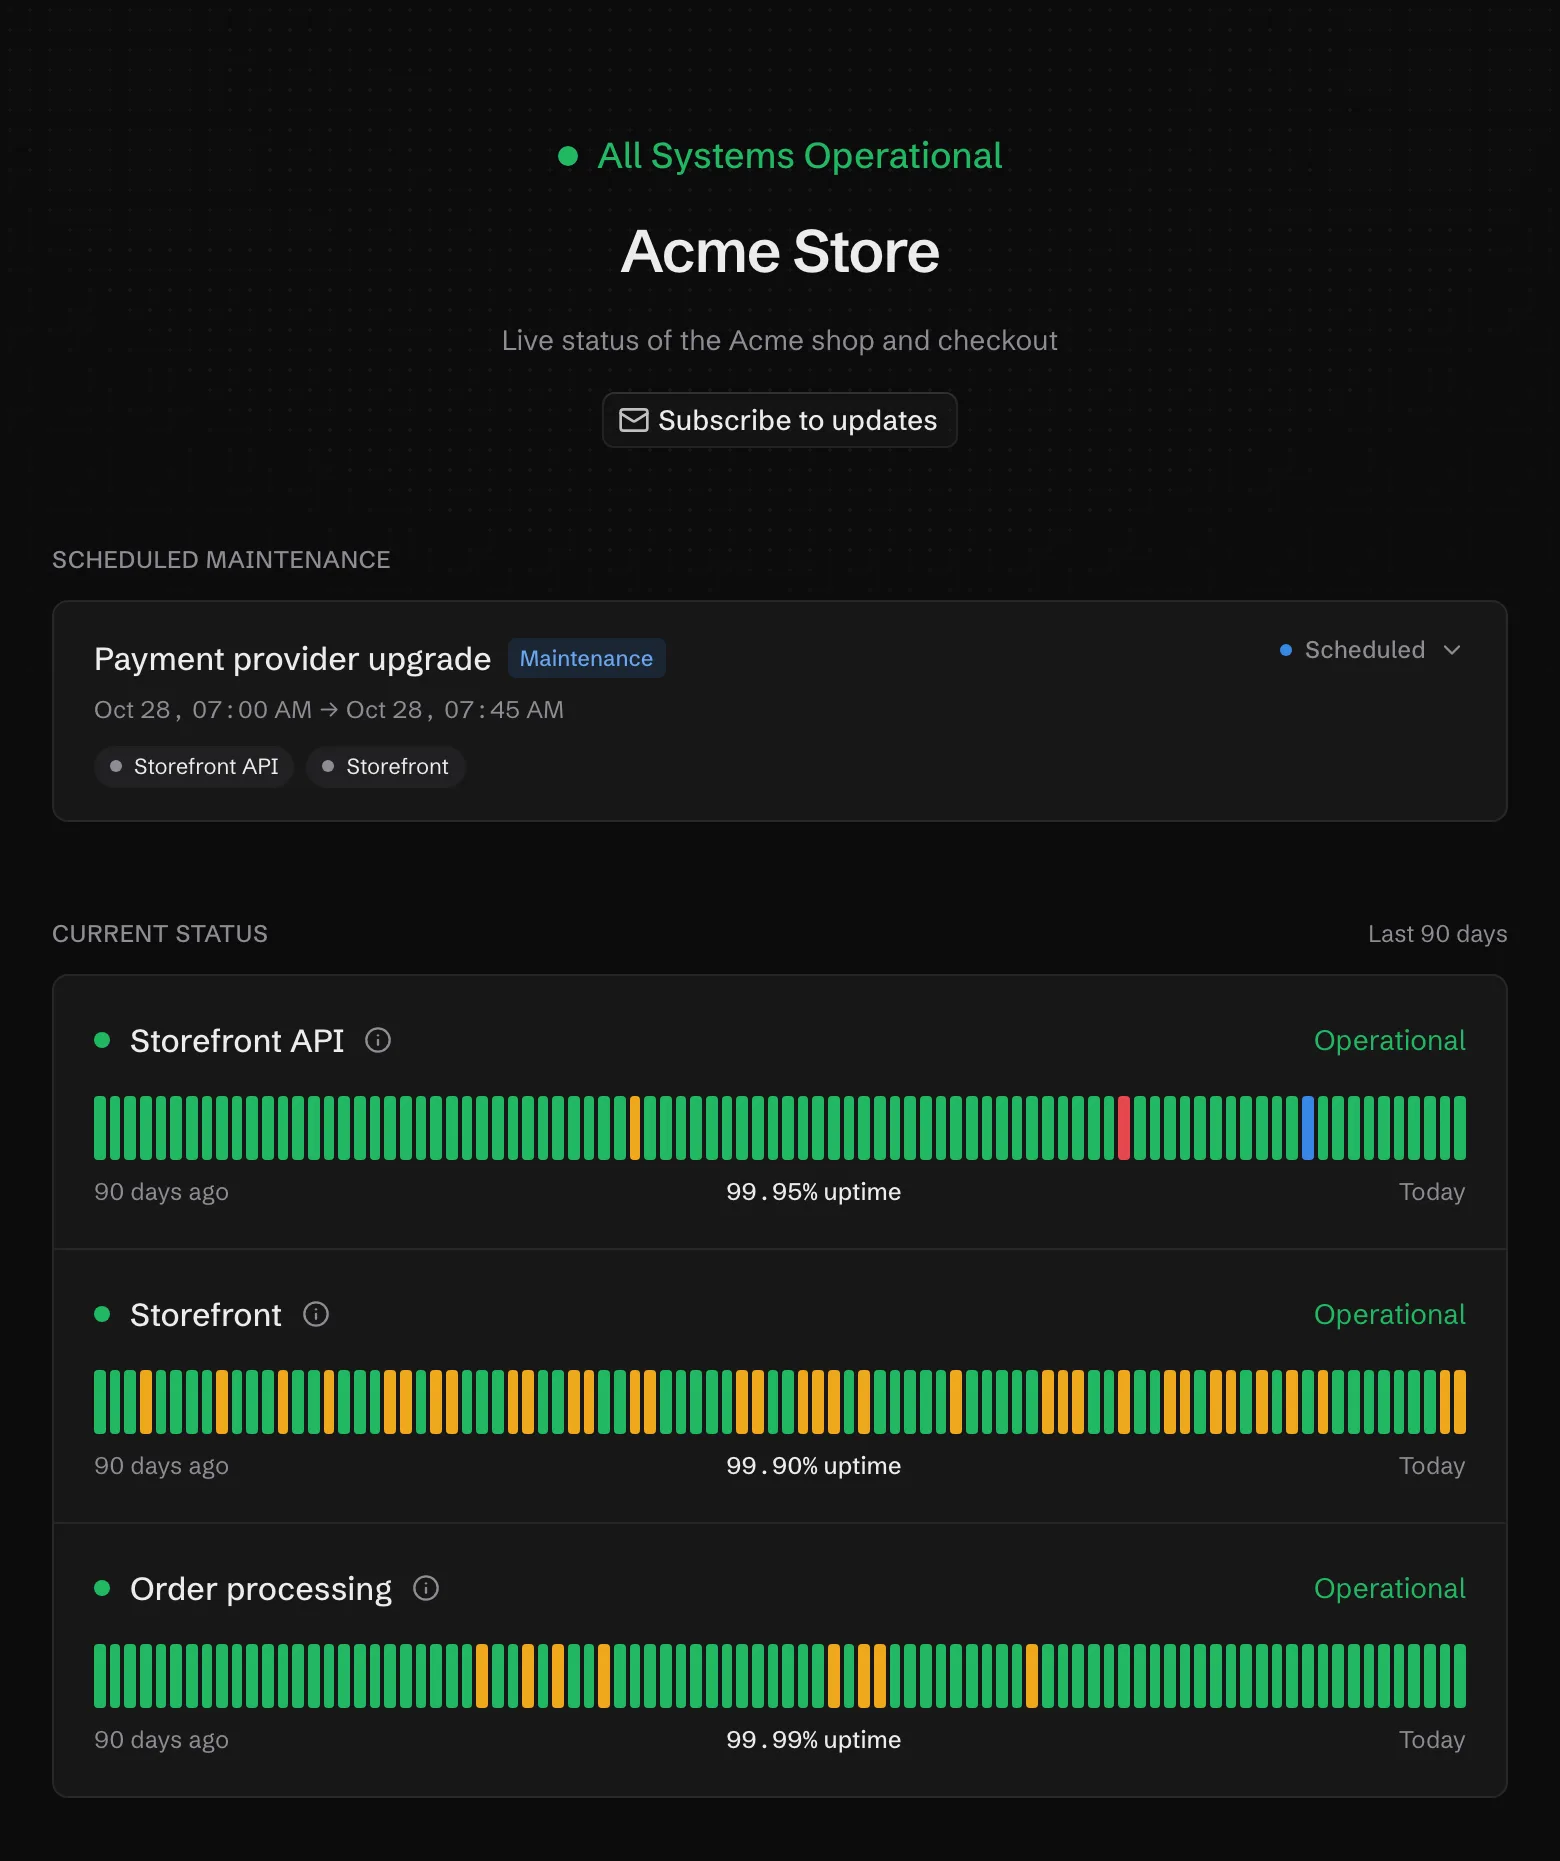This screenshot has width=1560, height=1861.
Task: Select the Storefront chip in the maintenance card
Action: pyautogui.click(x=385, y=766)
